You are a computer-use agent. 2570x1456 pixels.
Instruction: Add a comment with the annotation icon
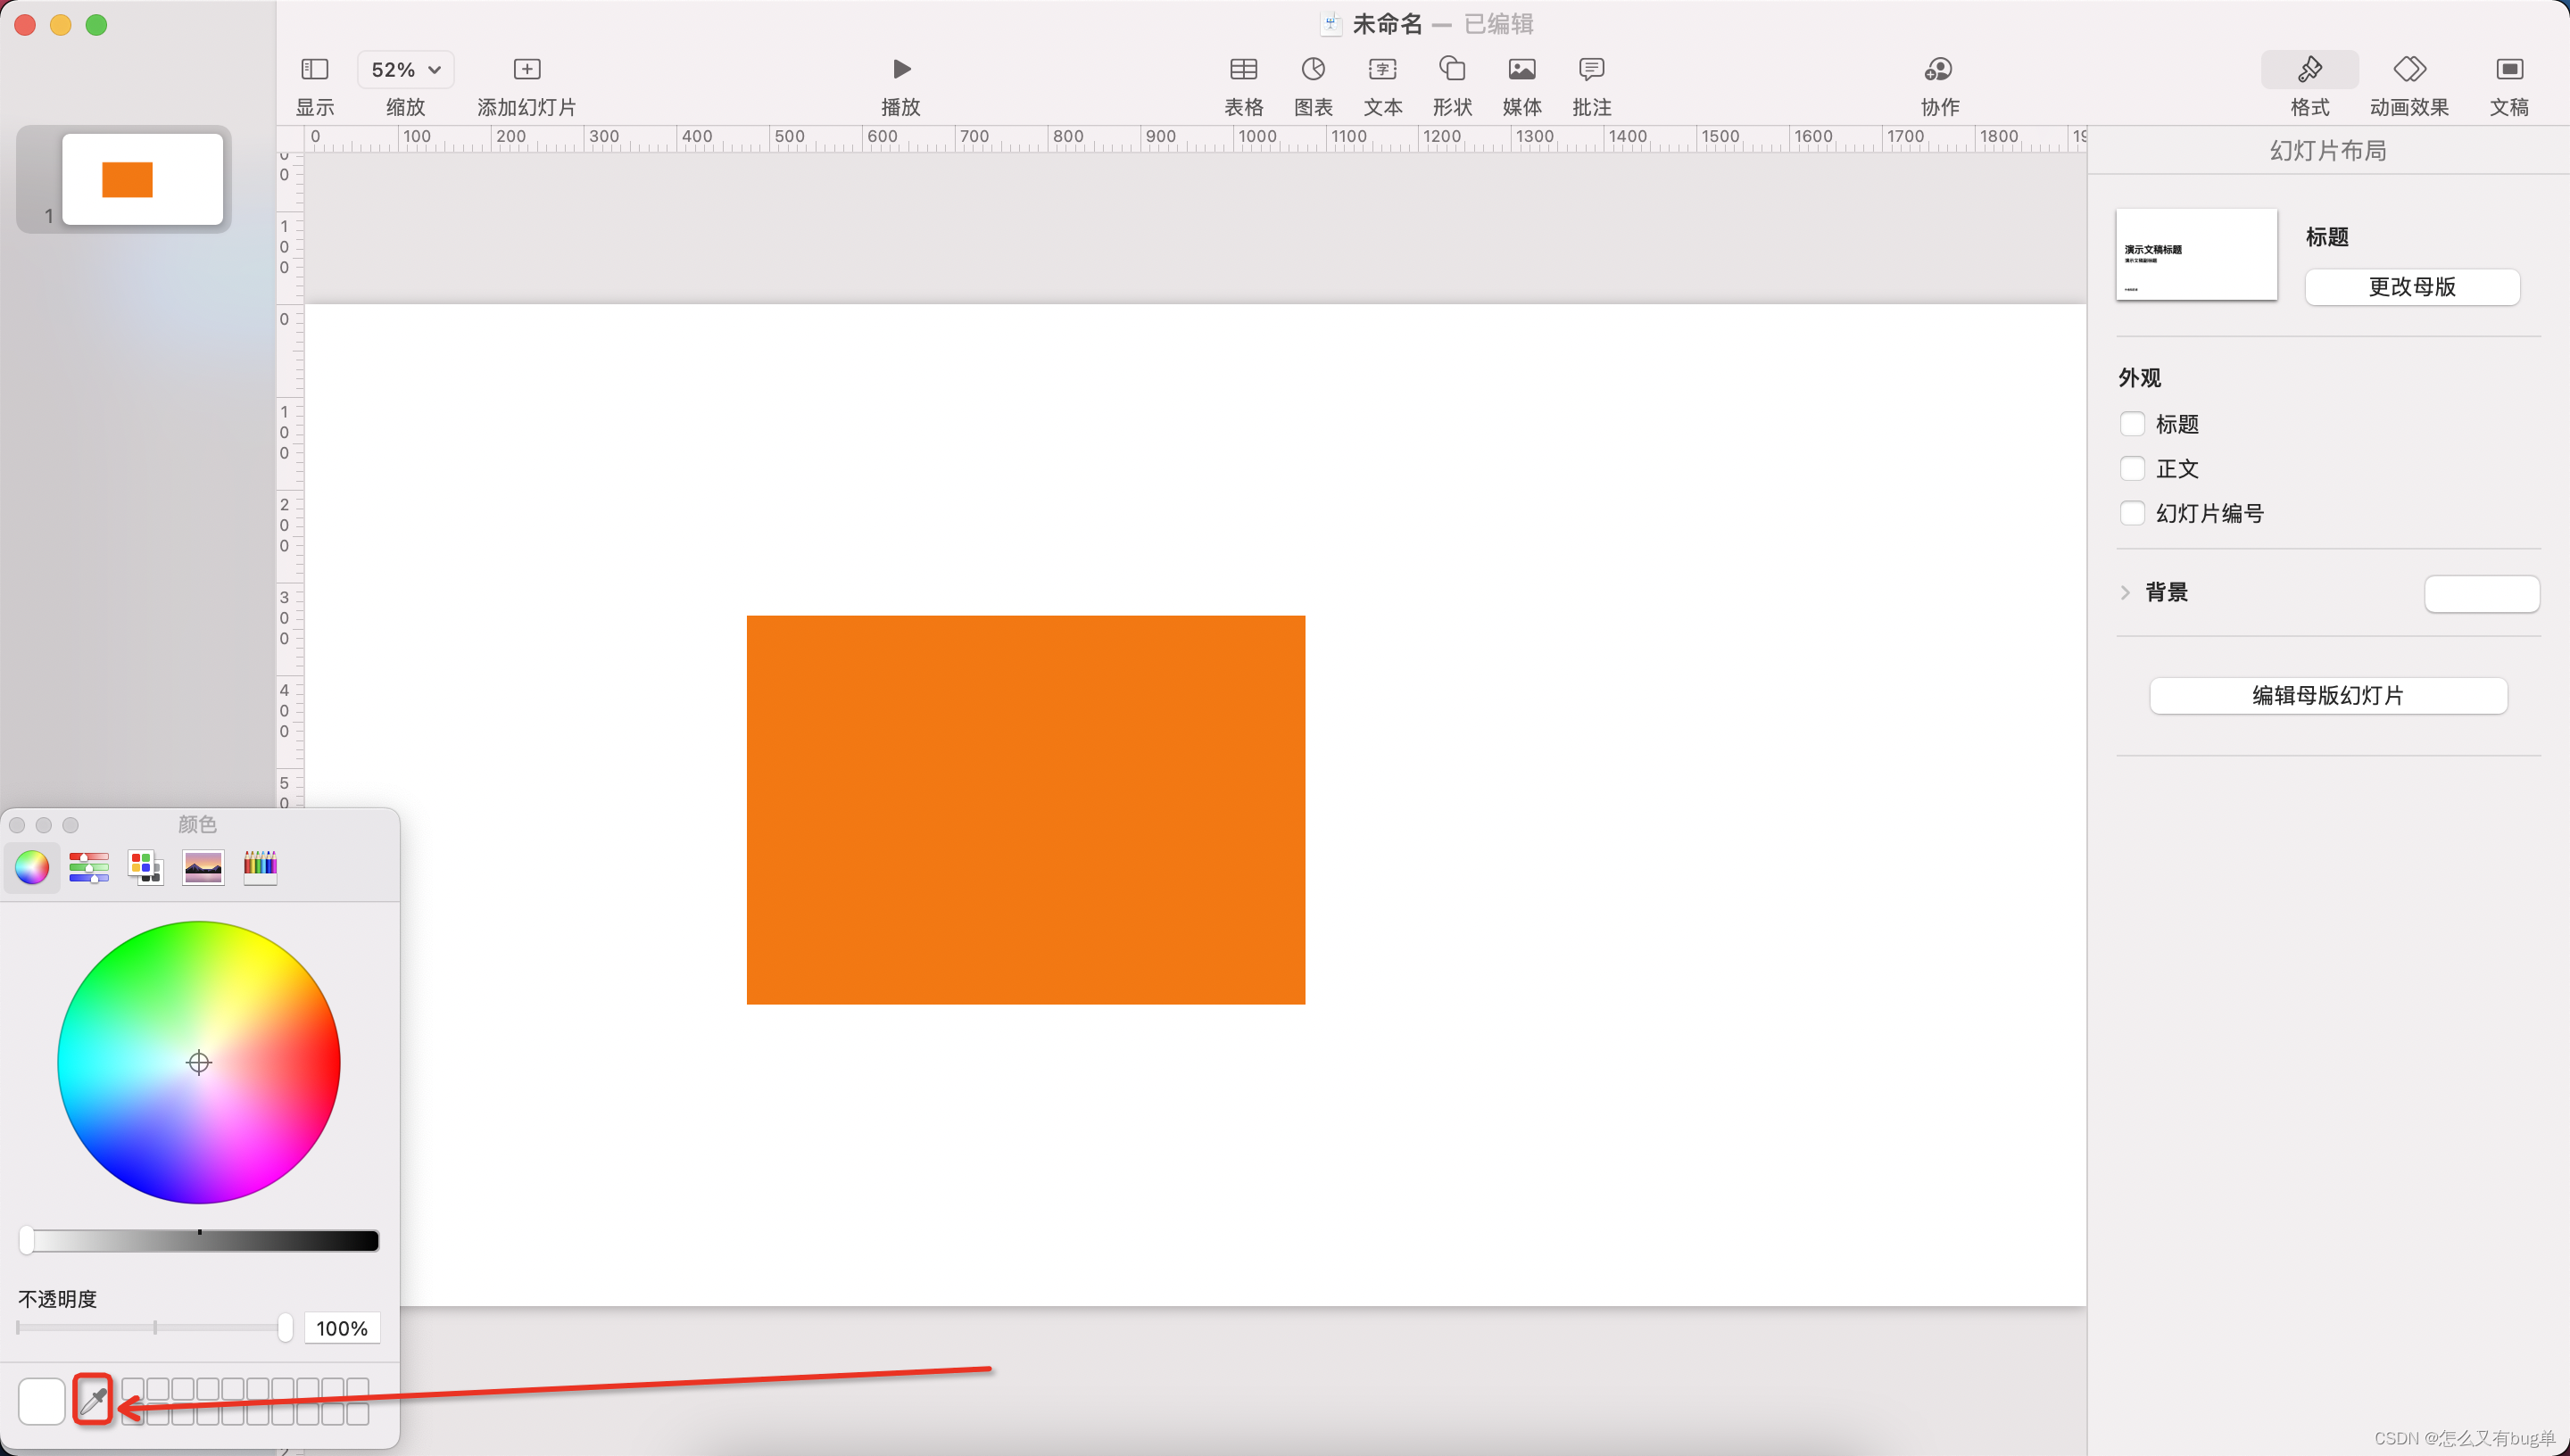[x=1591, y=69]
